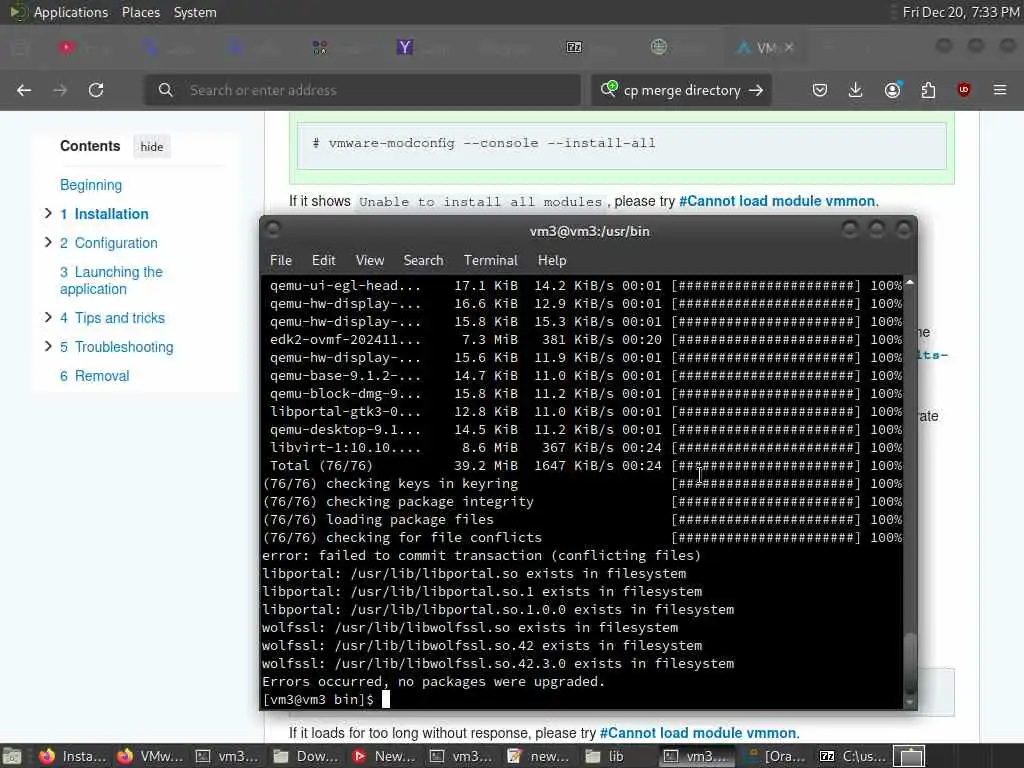The height and width of the screenshot is (768, 1024).
Task: Switch to 'C:\us...' 7z taskbar window
Action: point(852,756)
